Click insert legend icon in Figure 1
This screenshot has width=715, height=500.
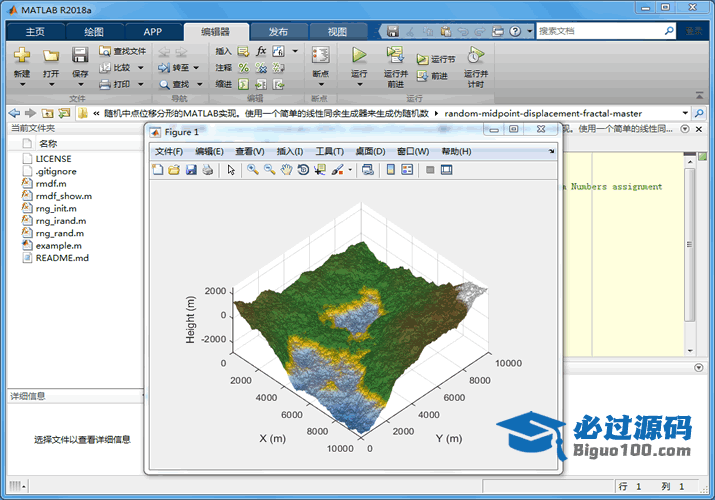coord(407,170)
